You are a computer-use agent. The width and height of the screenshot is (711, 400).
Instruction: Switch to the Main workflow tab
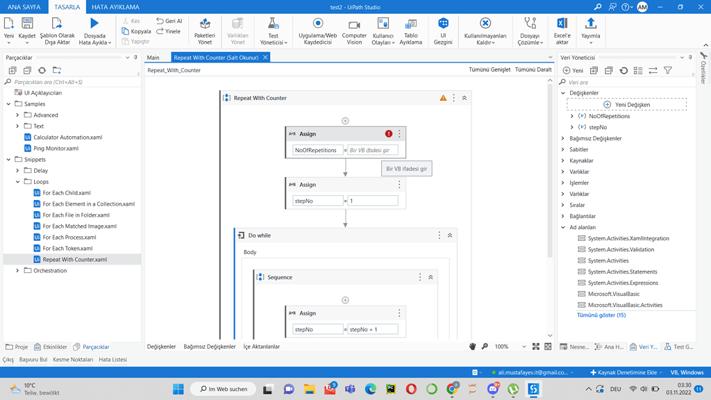point(153,58)
